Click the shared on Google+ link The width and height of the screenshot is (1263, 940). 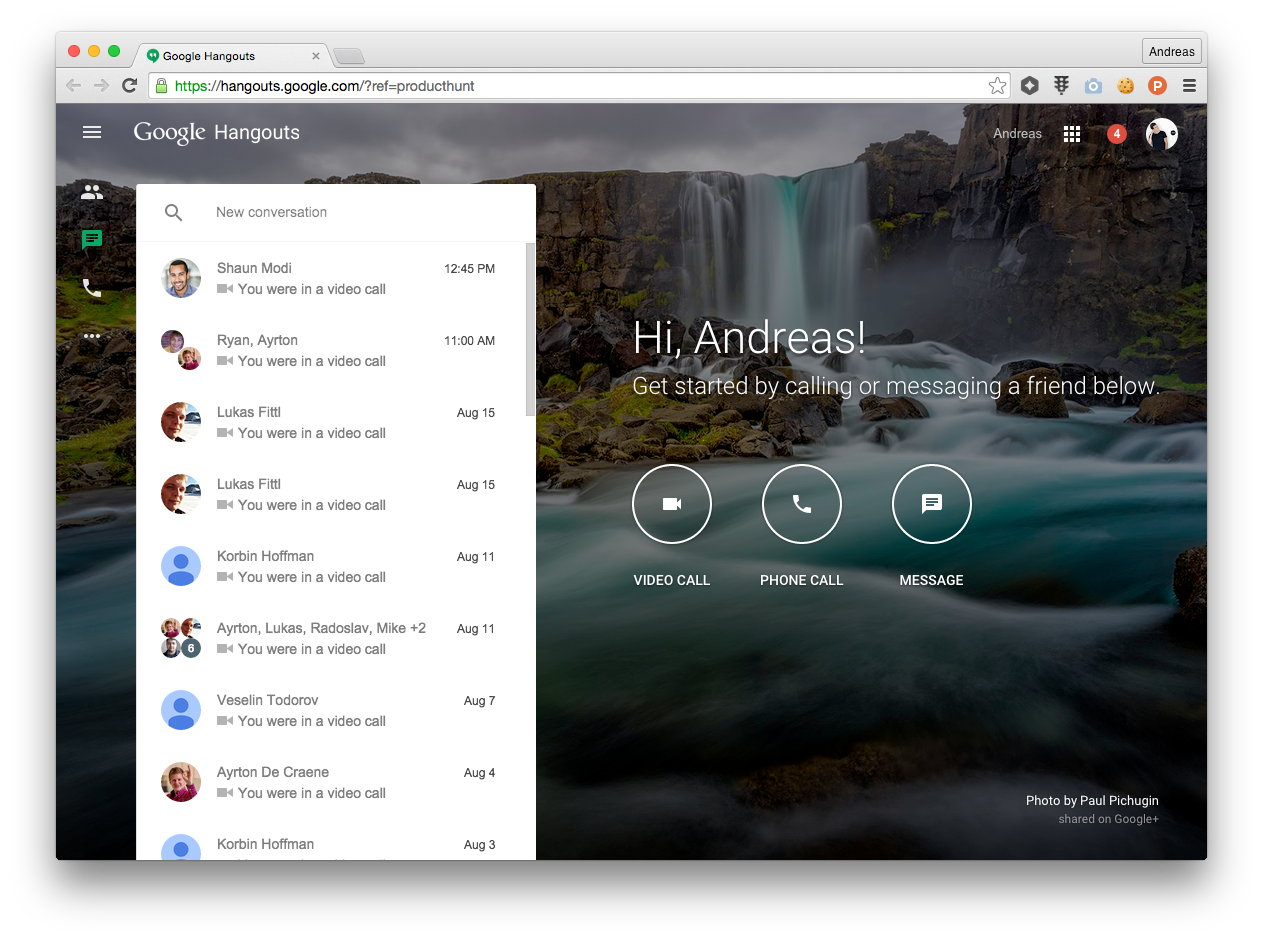coord(1109,820)
